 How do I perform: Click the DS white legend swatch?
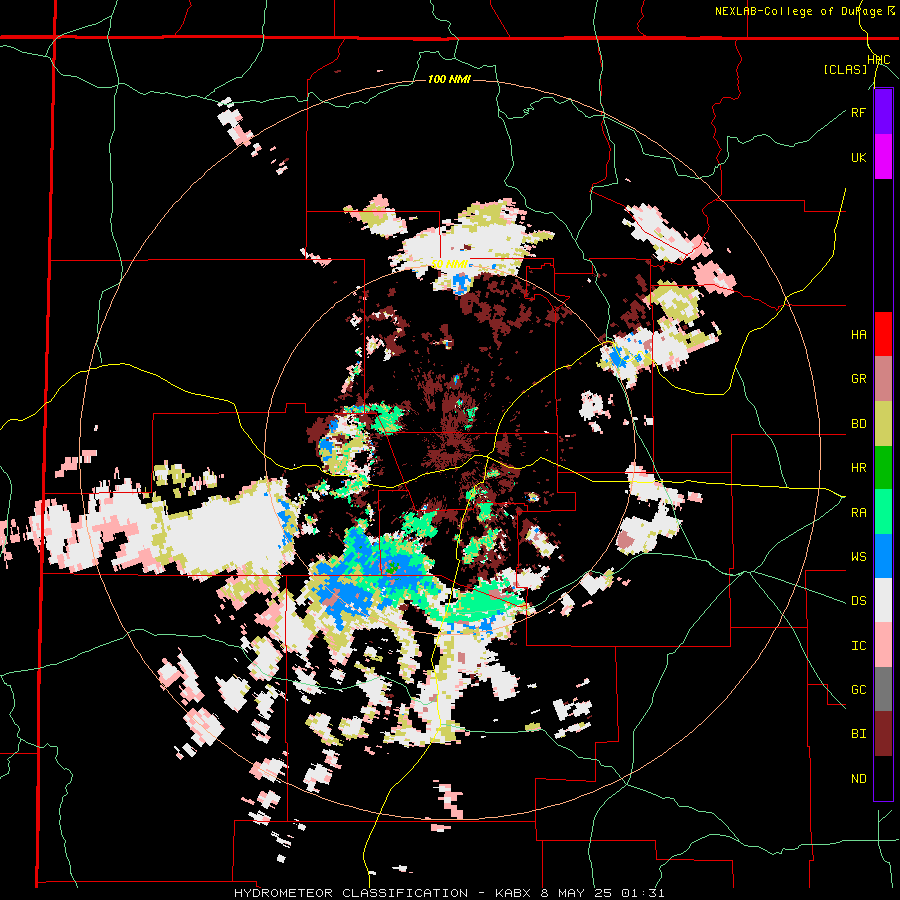coord(883,600)
